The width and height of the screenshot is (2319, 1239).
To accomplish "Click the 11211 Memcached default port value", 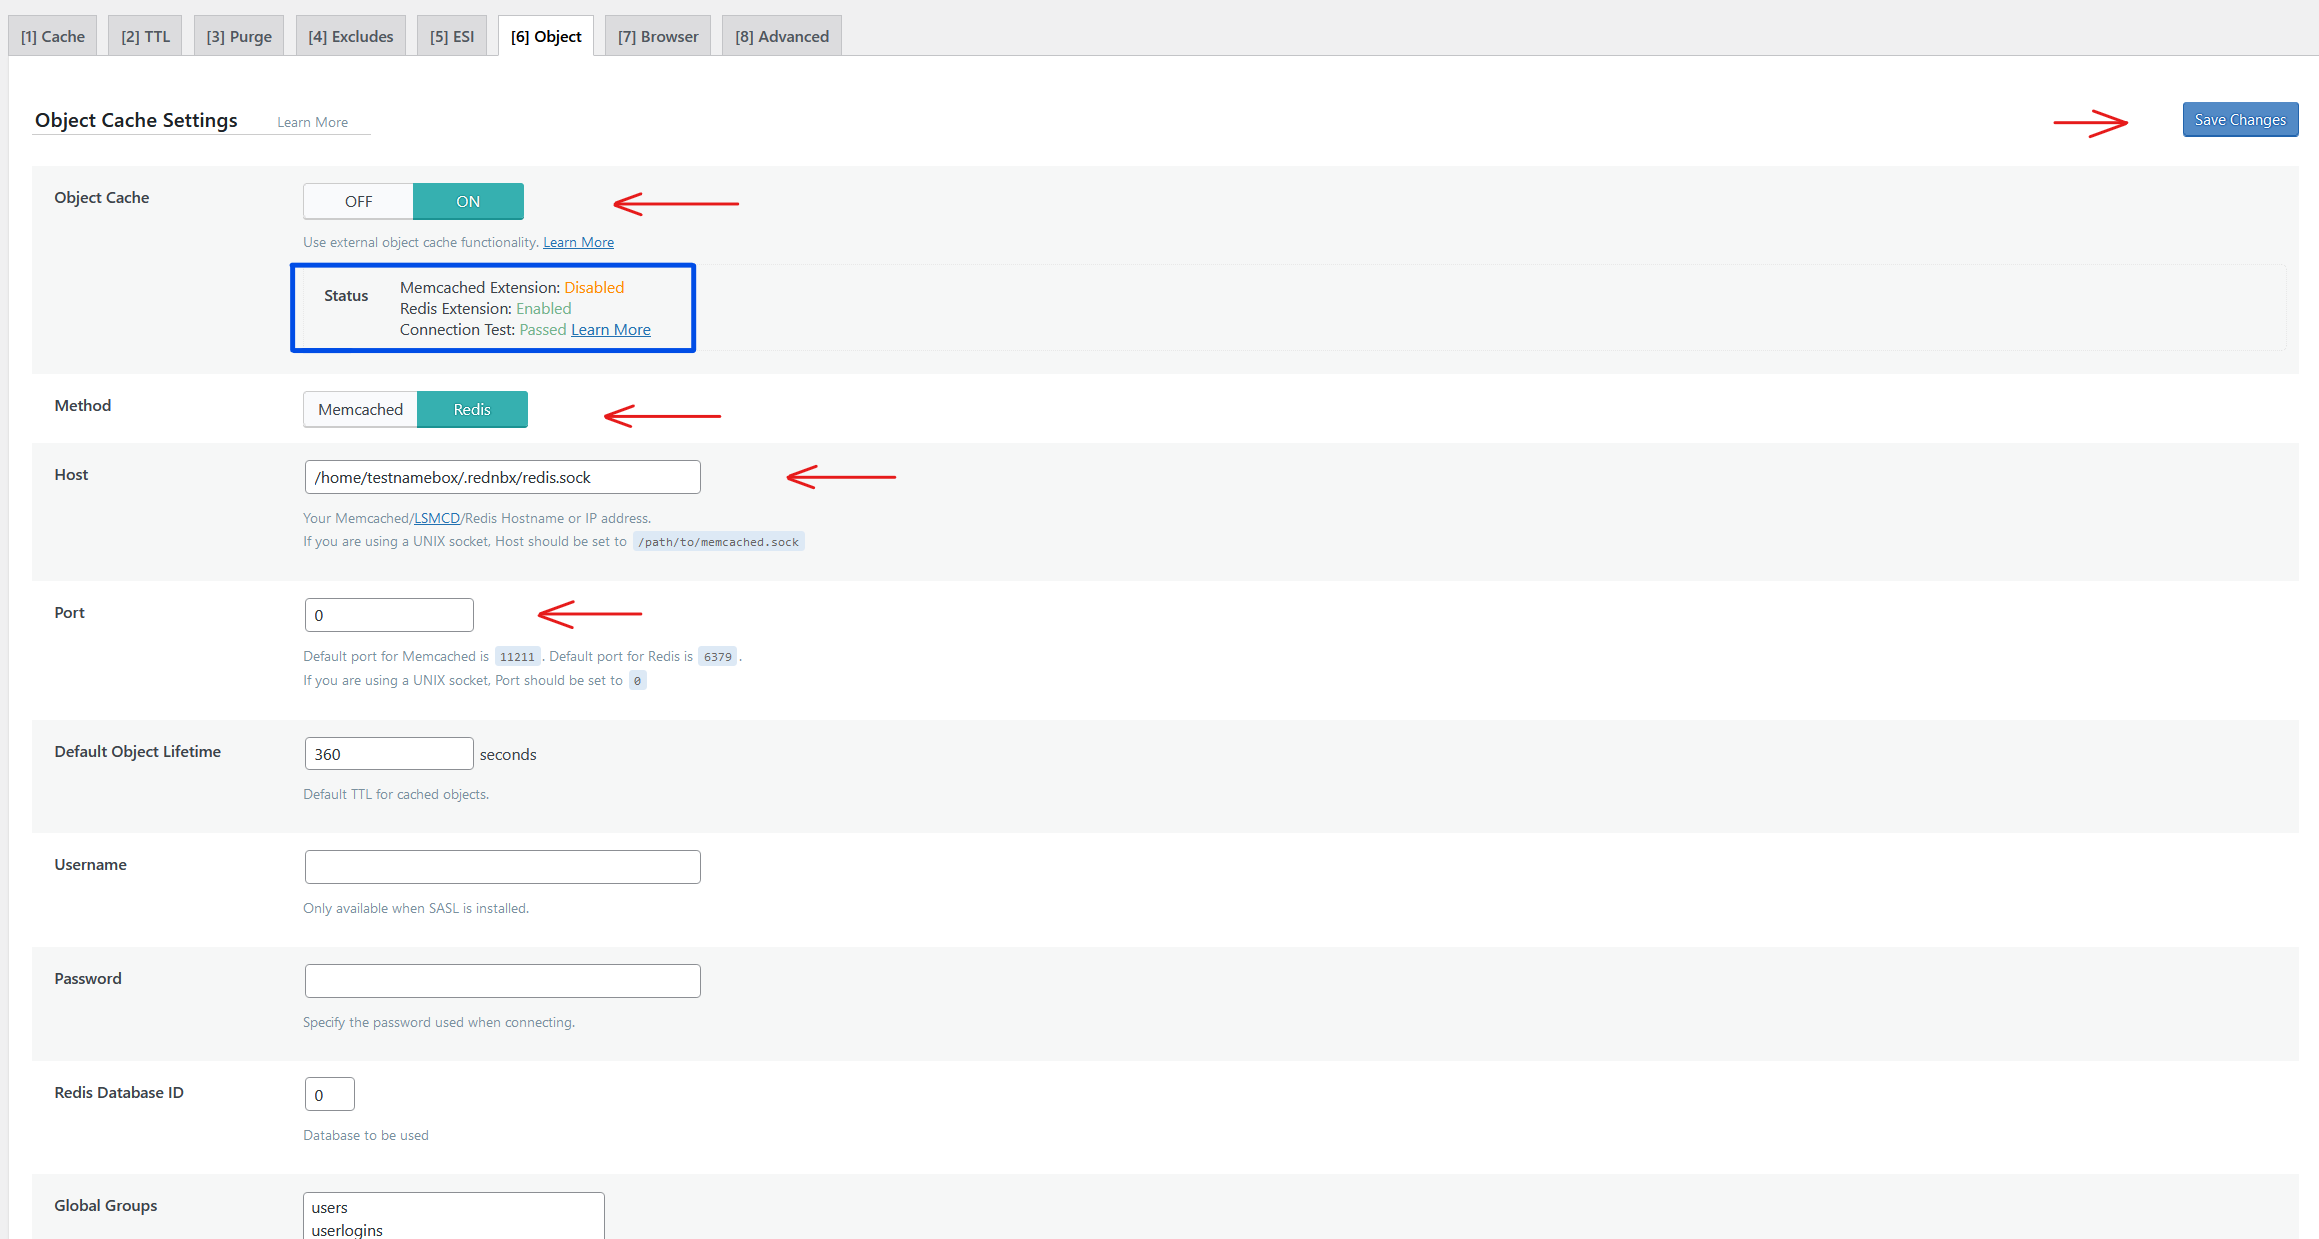I will [517, 657].
